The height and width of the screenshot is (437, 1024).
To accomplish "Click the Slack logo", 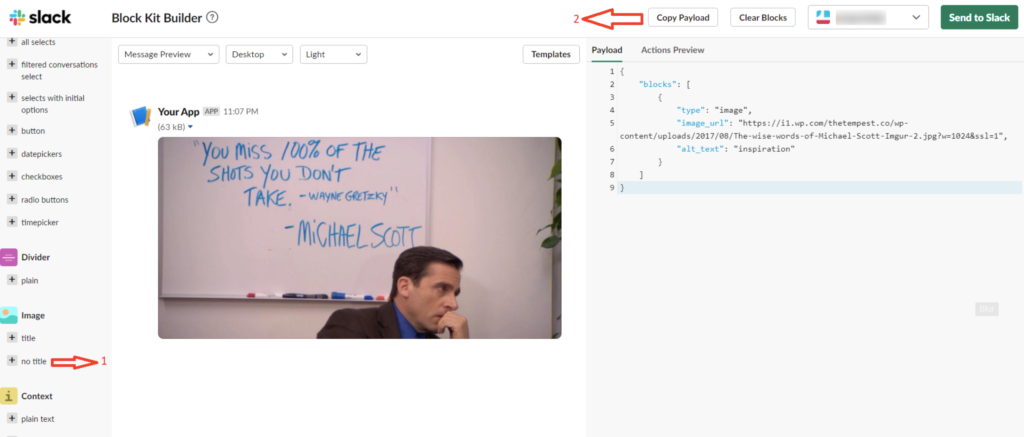I will click(x=39, y=18).
